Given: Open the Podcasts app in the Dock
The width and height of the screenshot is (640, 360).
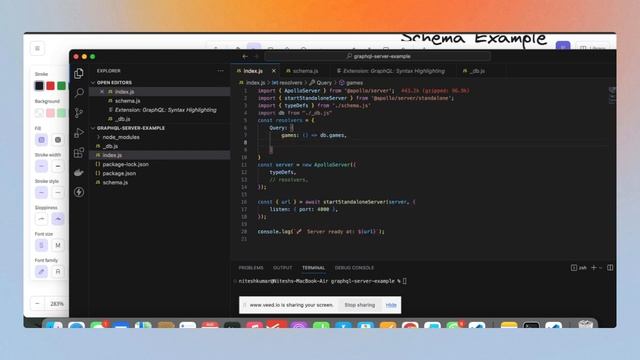Looking at the screenshot, I should click(x=299, y=325).
